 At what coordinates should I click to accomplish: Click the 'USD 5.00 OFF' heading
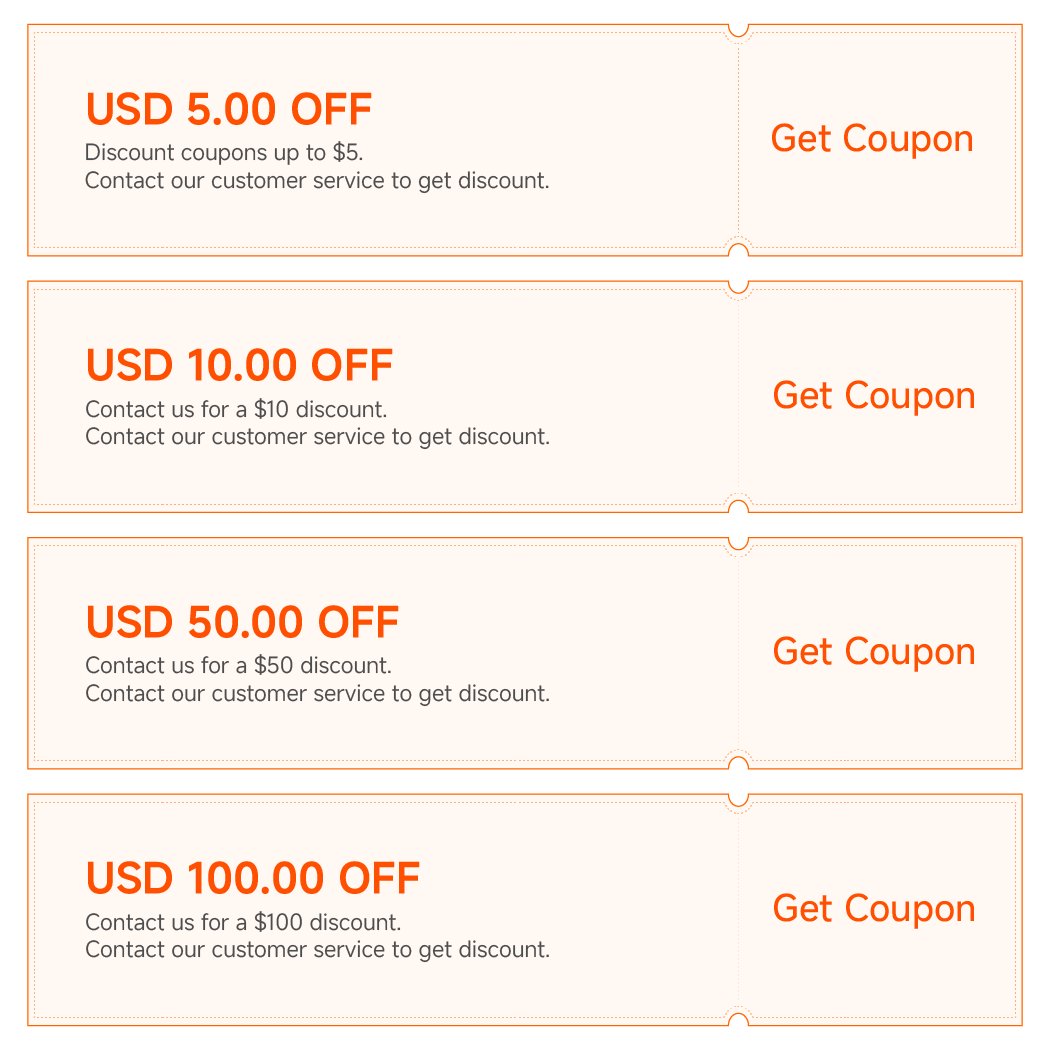pyautogui.click(x=229, y=109)
